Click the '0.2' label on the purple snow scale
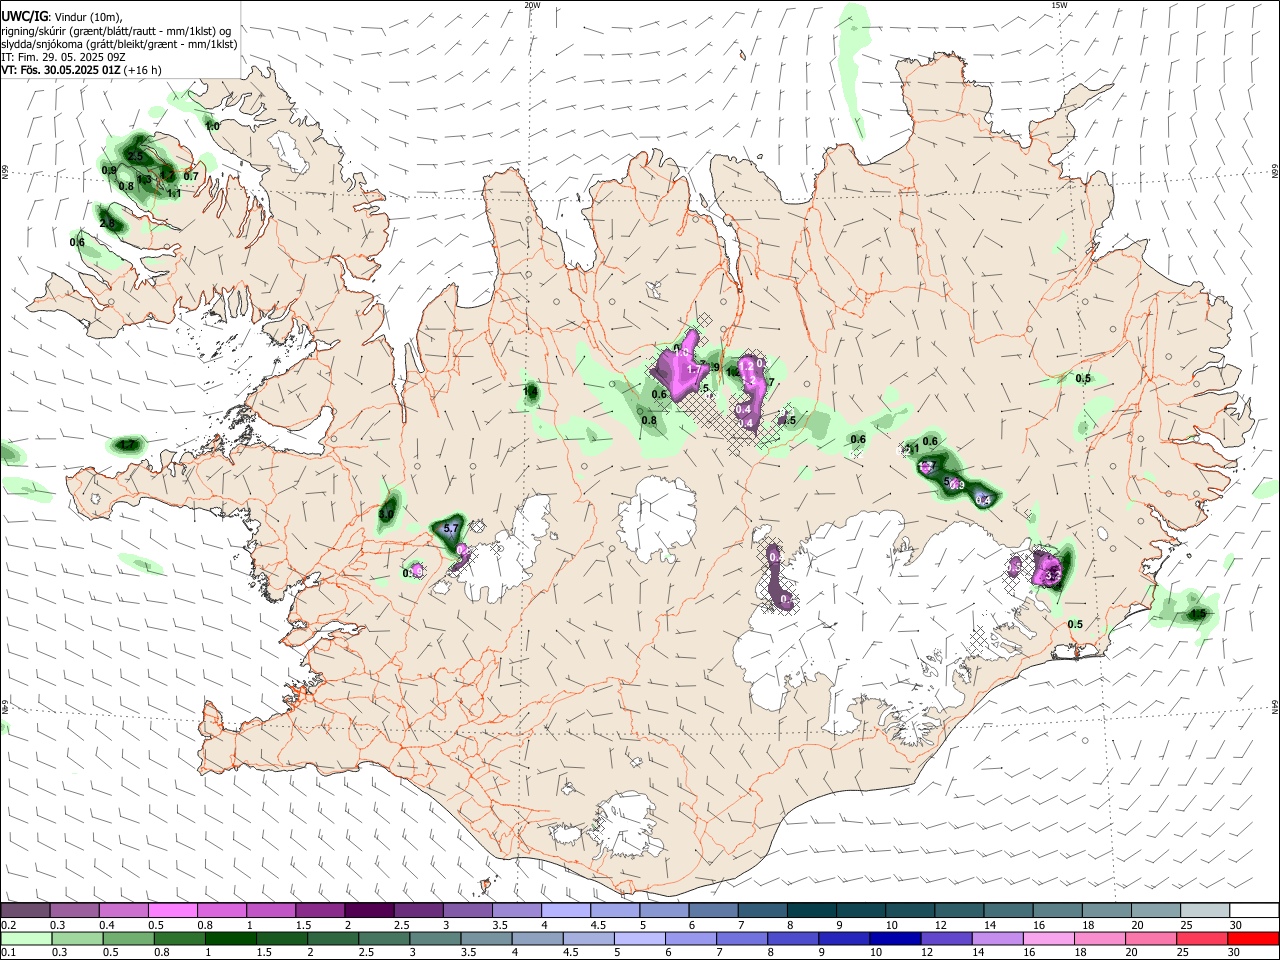This screenshot has width=1280, height=960. point(7,925)
